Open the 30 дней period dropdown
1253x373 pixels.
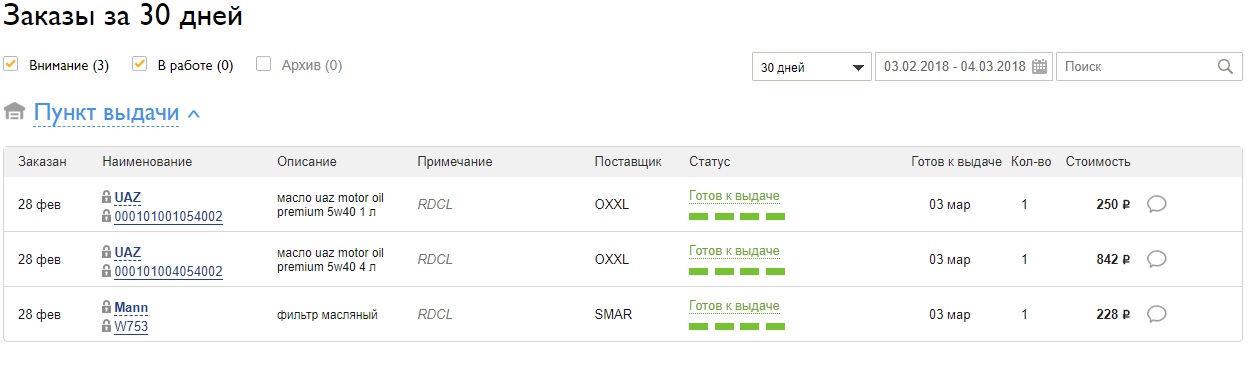(x=811, y=67)
